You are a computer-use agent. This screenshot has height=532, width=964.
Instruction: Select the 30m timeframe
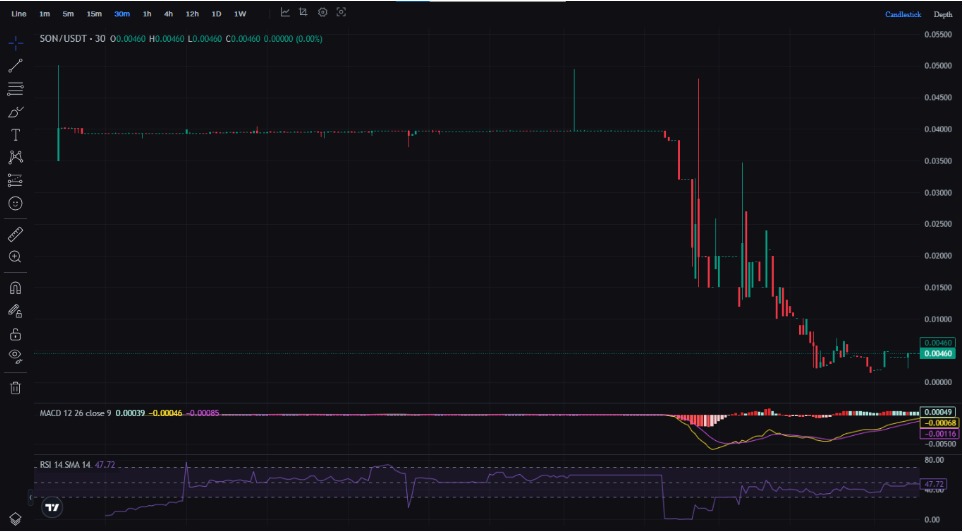pyautogui.click(x=122, y=14)
